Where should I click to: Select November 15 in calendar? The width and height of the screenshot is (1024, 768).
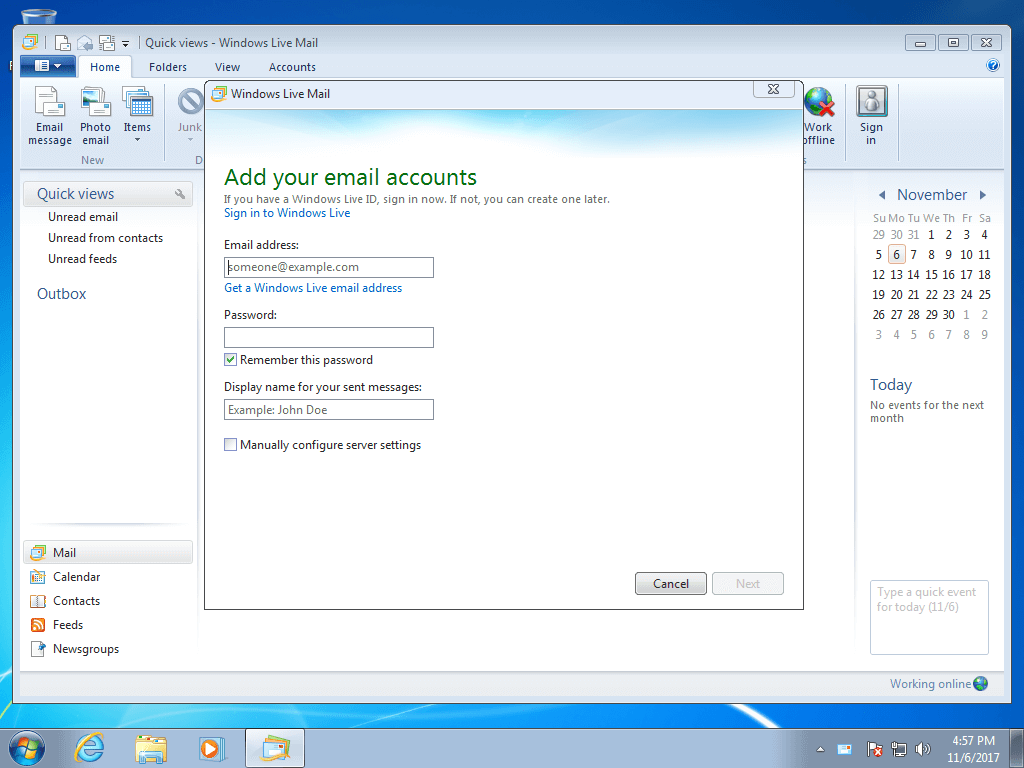[931, 275]
